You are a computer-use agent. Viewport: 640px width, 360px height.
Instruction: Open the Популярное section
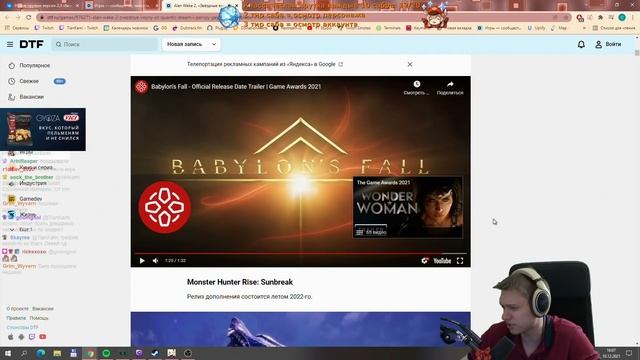[29, 65]
